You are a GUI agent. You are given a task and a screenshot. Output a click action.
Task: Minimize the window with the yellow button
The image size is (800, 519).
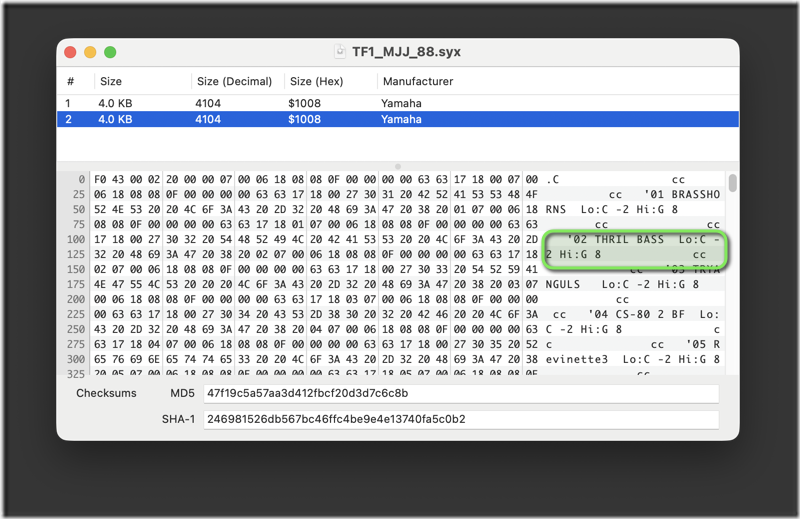tap(90, 52)
